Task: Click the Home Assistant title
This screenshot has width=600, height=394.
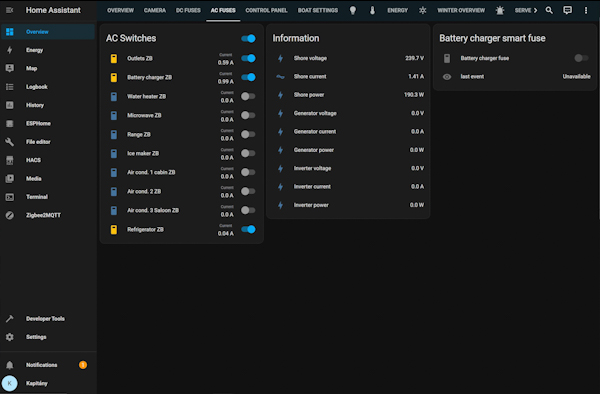Action: tap(53, 10)
